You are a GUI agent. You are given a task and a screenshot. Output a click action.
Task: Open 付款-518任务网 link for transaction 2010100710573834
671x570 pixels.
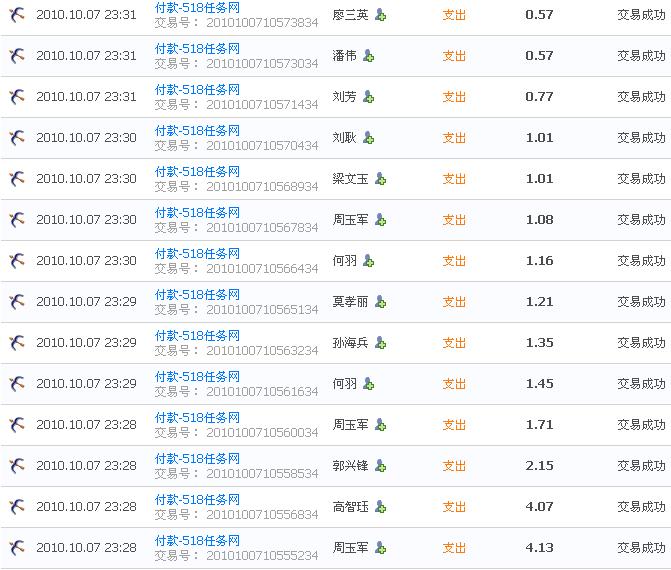click(197, 8)
